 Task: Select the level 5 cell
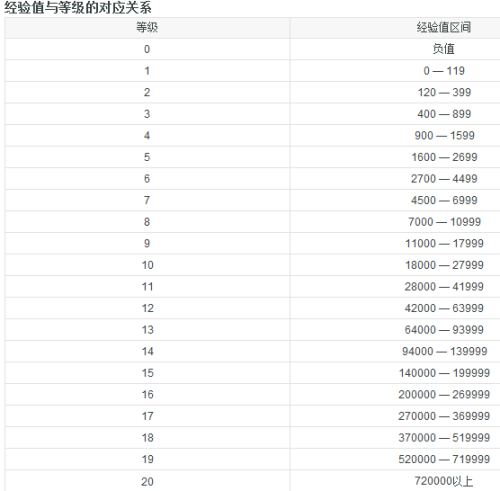[x=147, y=157]
